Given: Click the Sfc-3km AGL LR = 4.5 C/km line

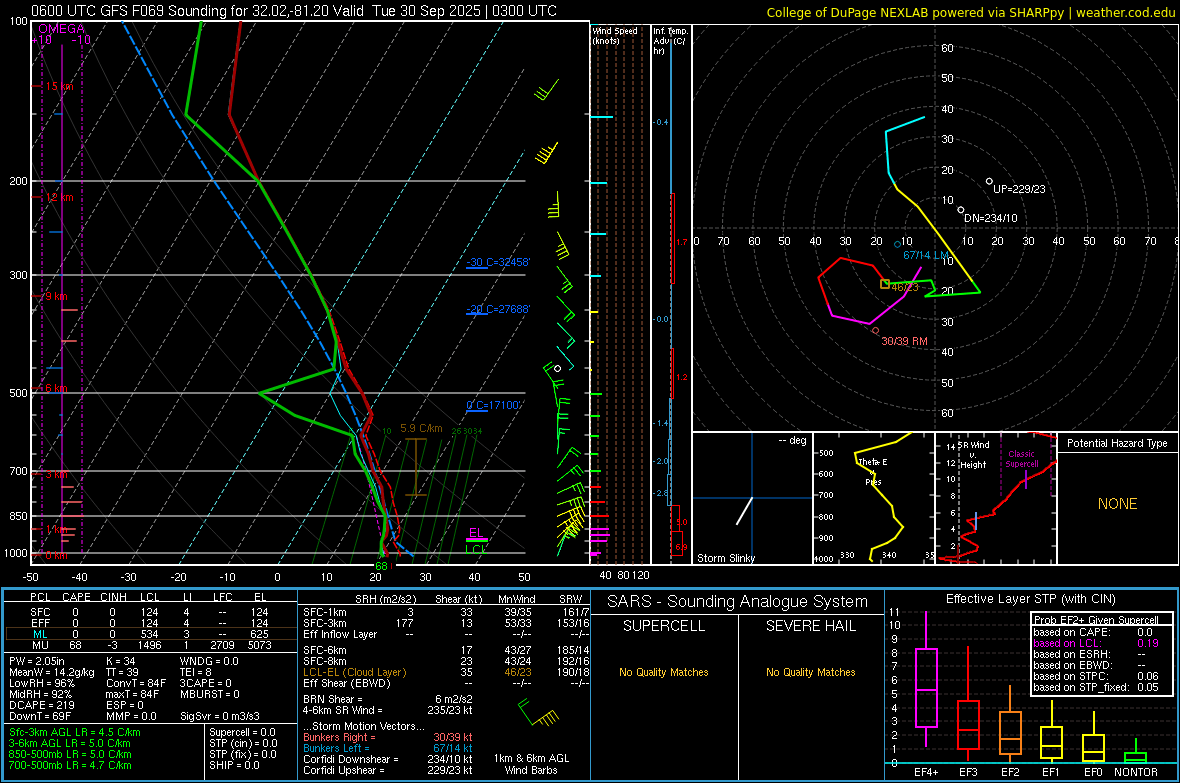Looking at the screenshot, I should [75, 732].
